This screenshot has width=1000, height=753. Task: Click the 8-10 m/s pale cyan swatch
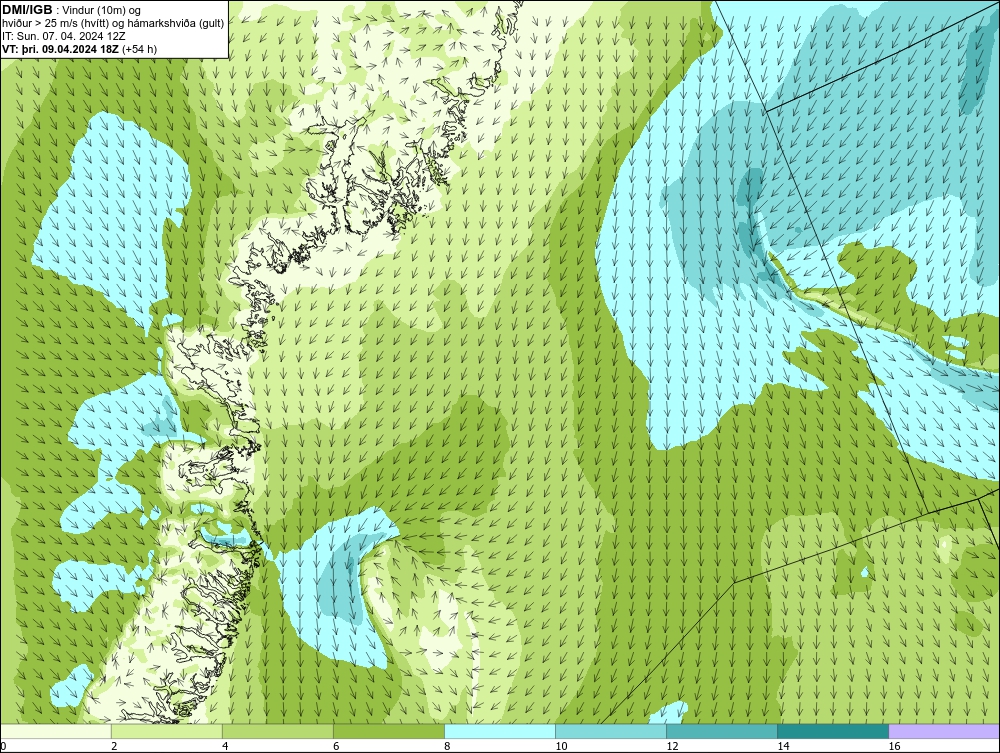coord(500,731)
